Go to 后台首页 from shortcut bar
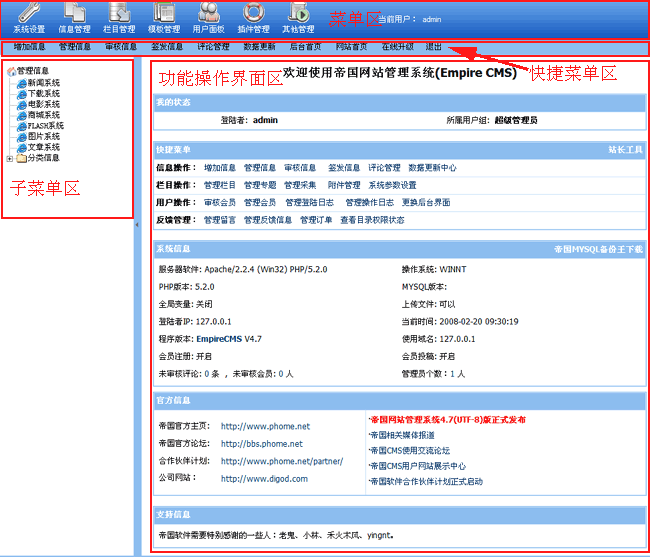The height and width of the screenshot is (558, 650). [x=306, y=47]
